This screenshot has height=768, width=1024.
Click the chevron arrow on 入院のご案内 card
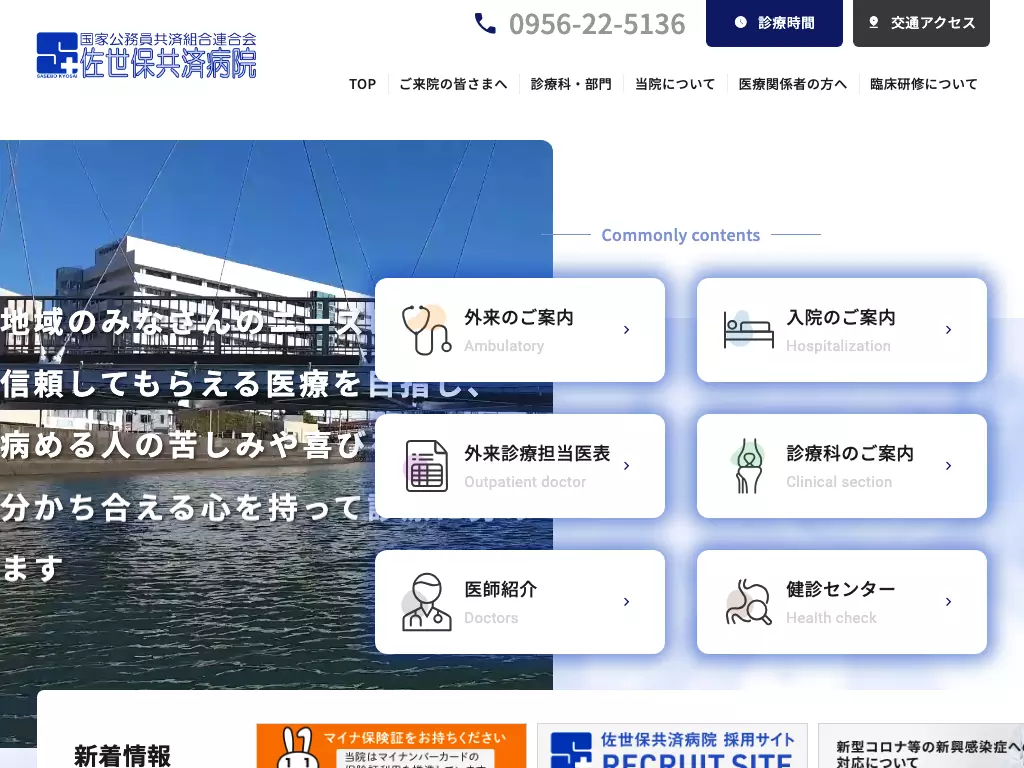(x=948, y=330)
